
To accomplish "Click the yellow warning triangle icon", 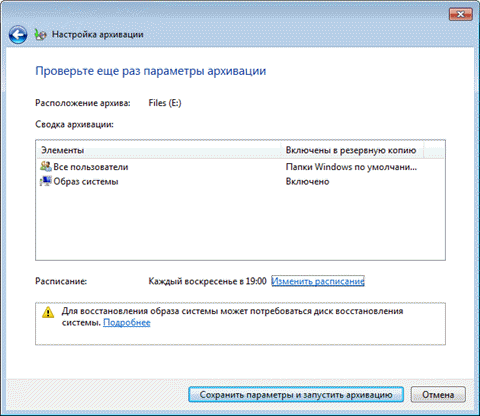I will (x=48, y=312).
